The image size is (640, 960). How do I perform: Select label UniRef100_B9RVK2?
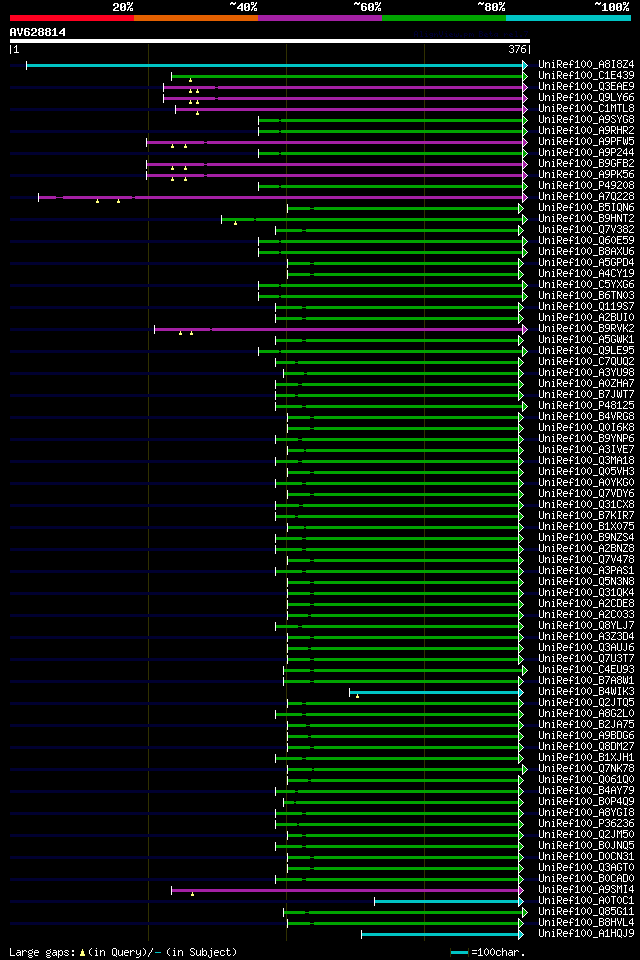[586, 329]
